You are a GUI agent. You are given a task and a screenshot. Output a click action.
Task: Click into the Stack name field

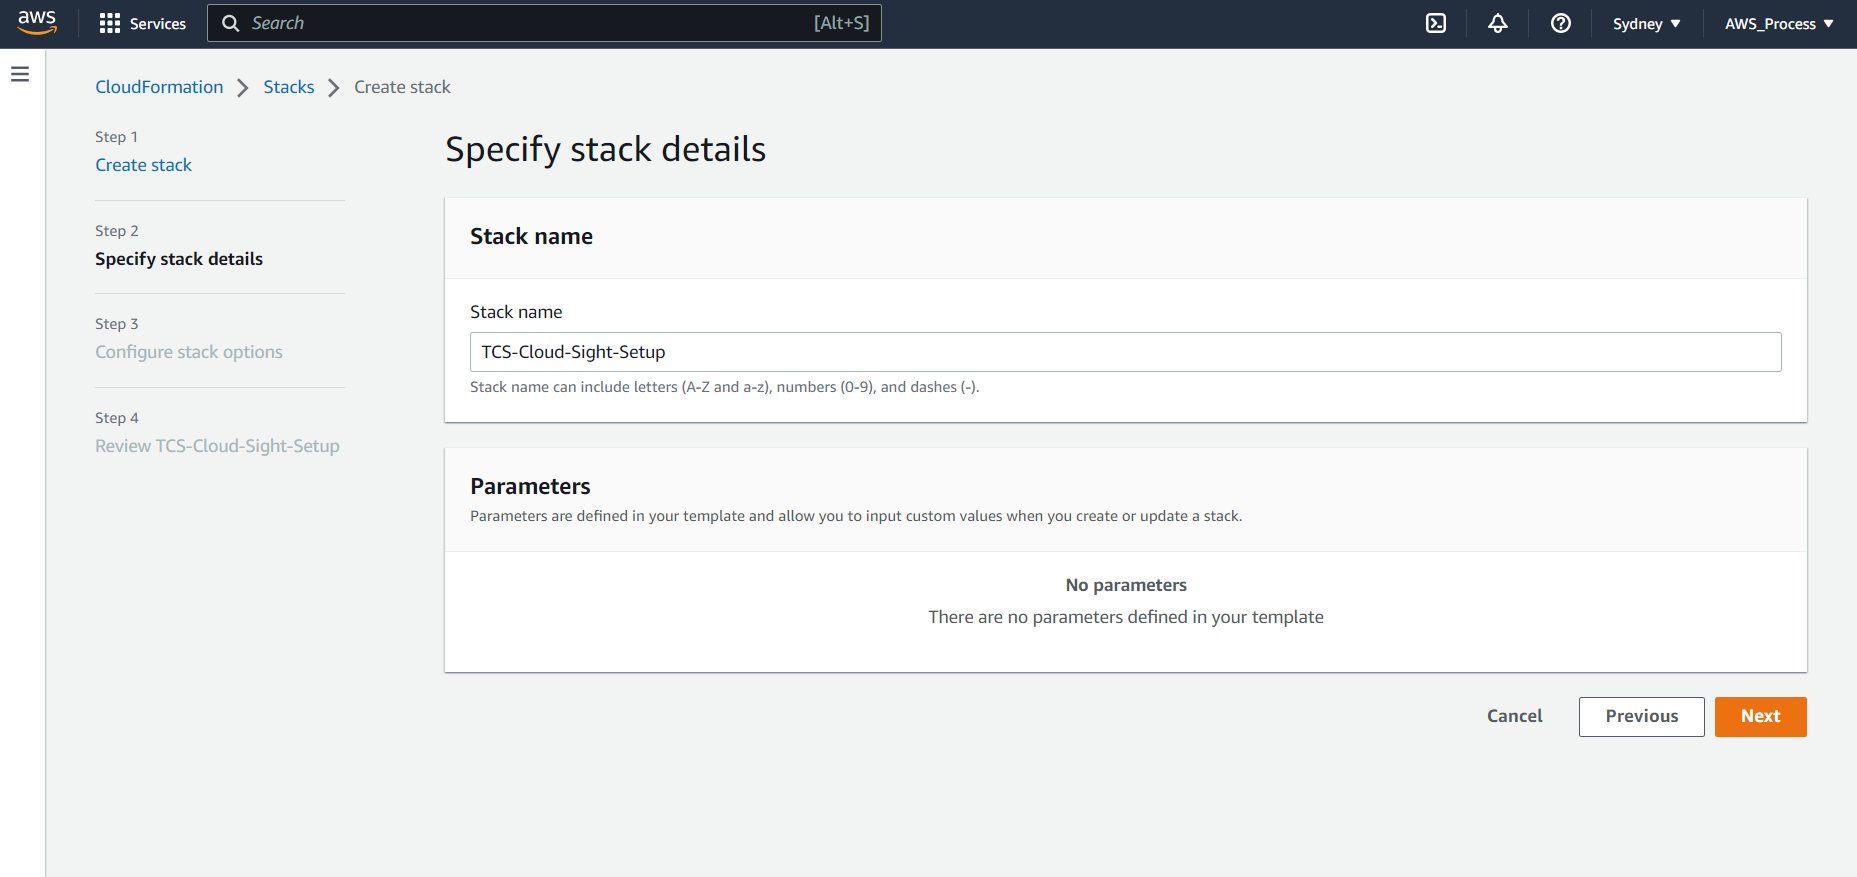[x=1125, y=352]
